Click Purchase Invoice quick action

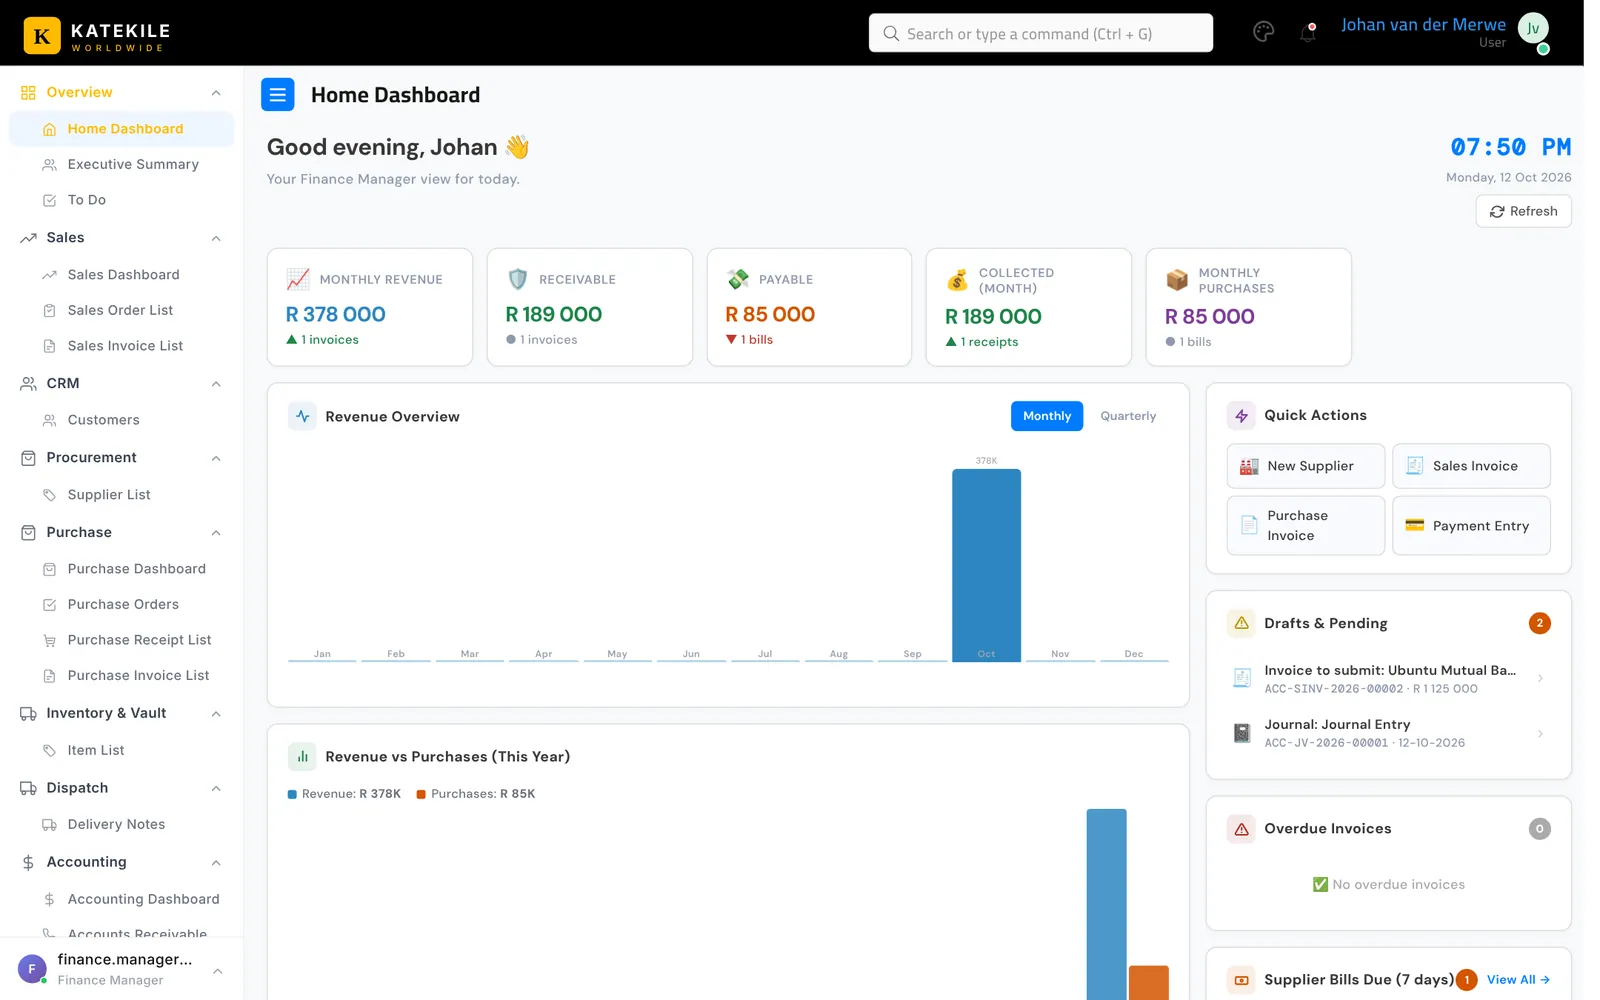1305,526
